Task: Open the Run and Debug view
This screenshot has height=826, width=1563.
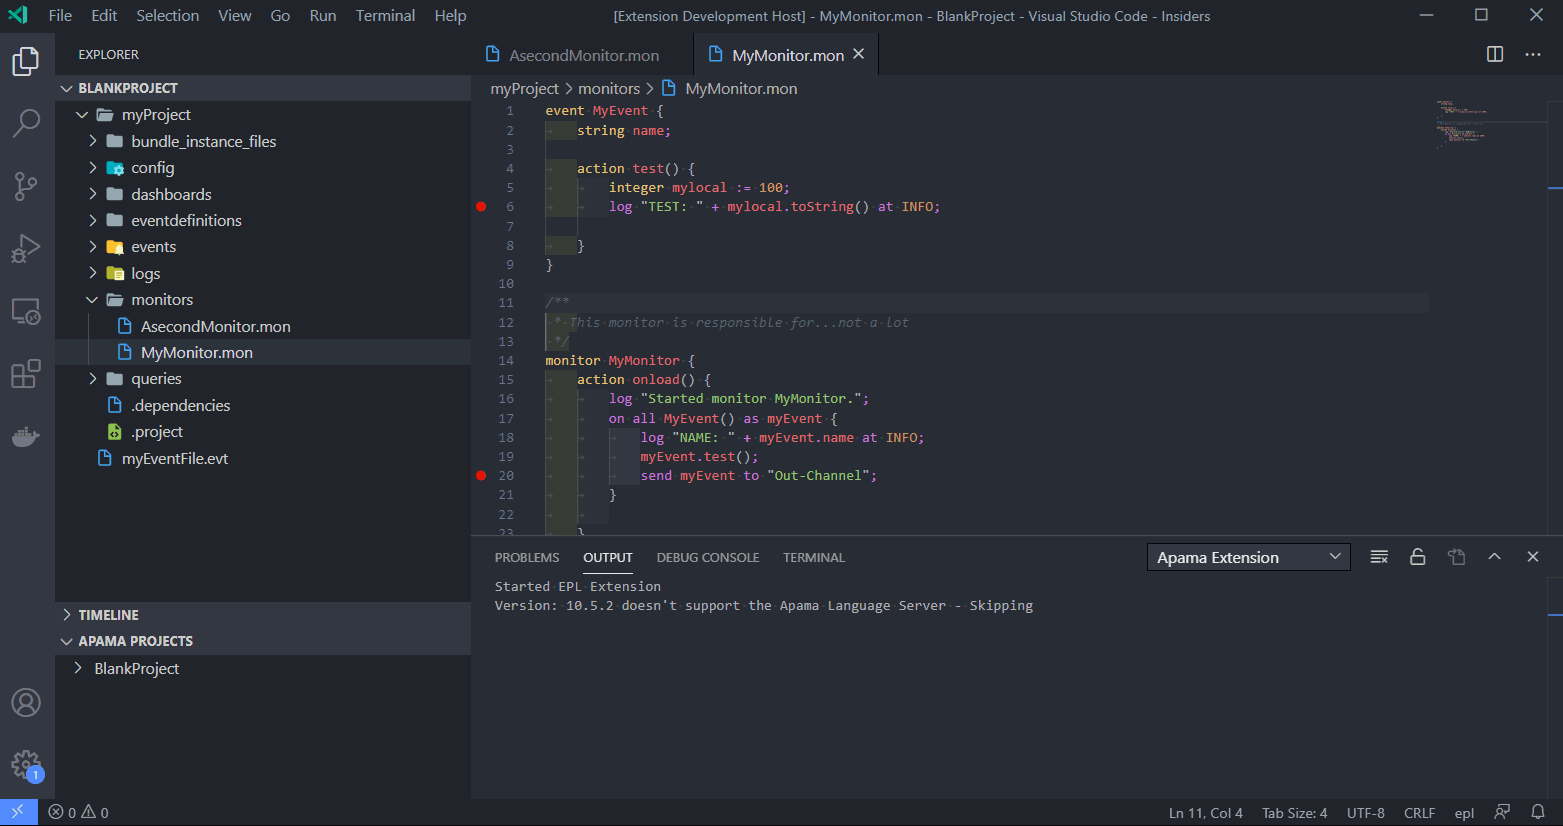Action: coord(26,248)
